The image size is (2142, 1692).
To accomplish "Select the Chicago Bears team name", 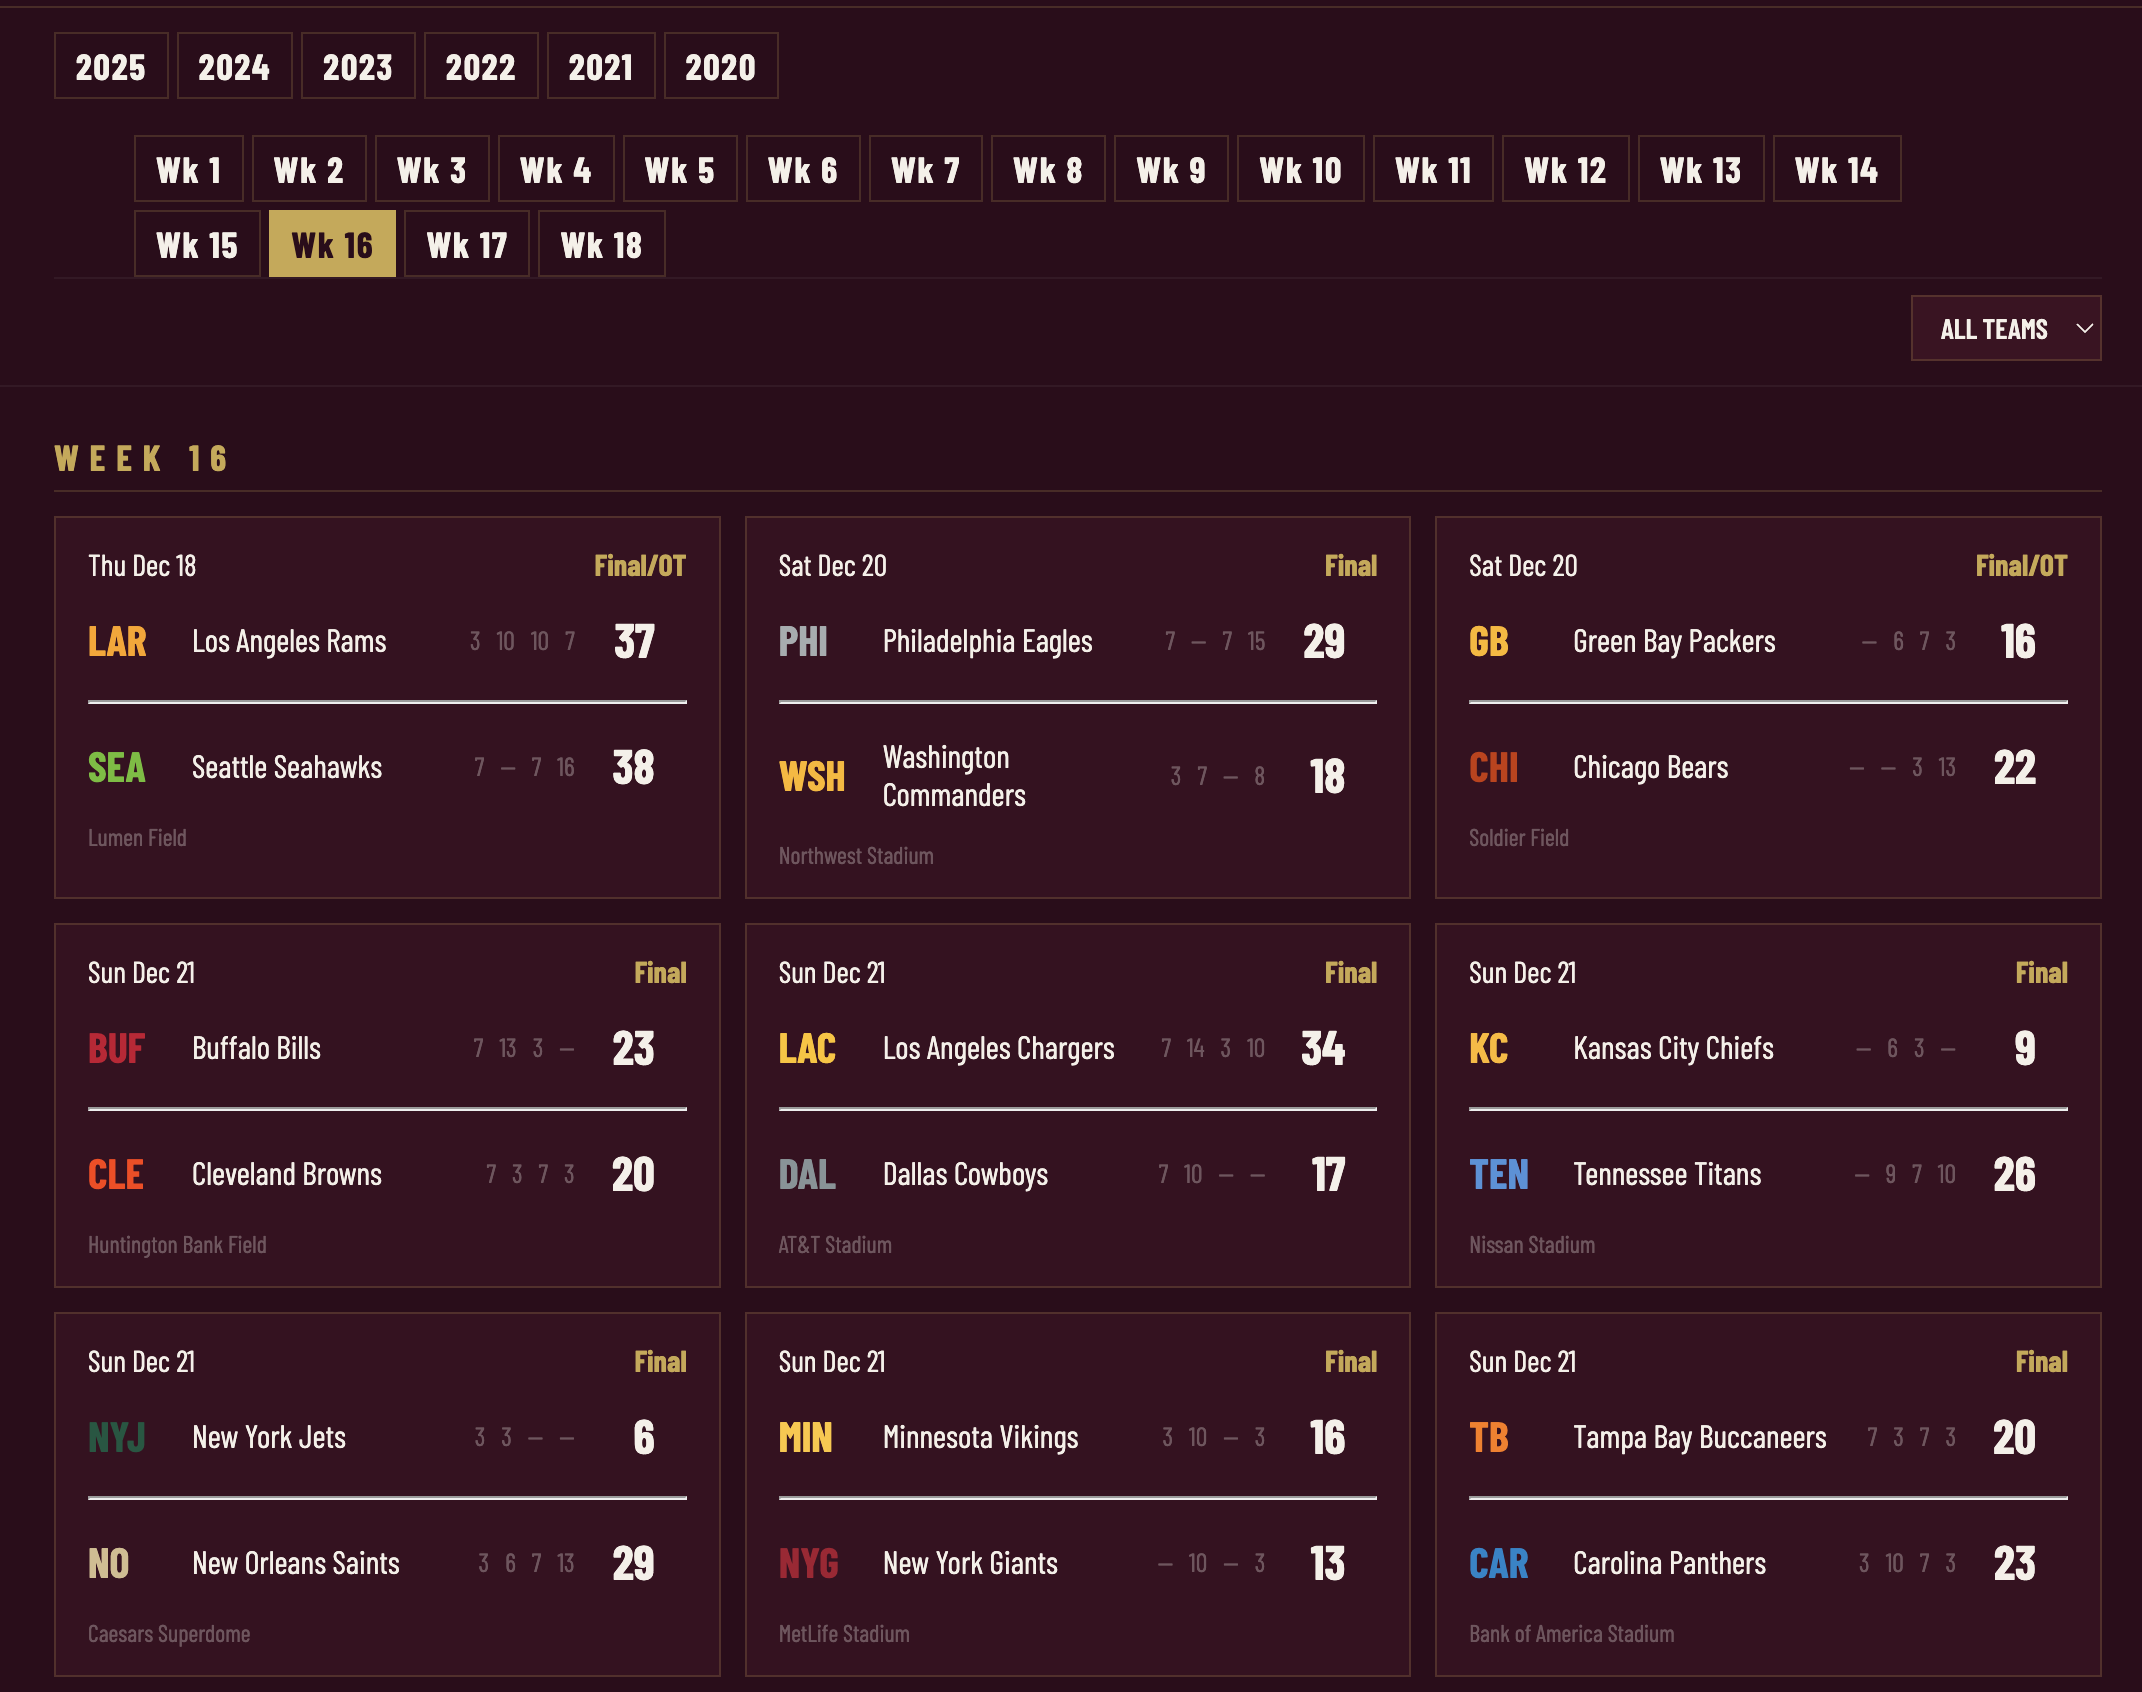I will [1650, 768].
